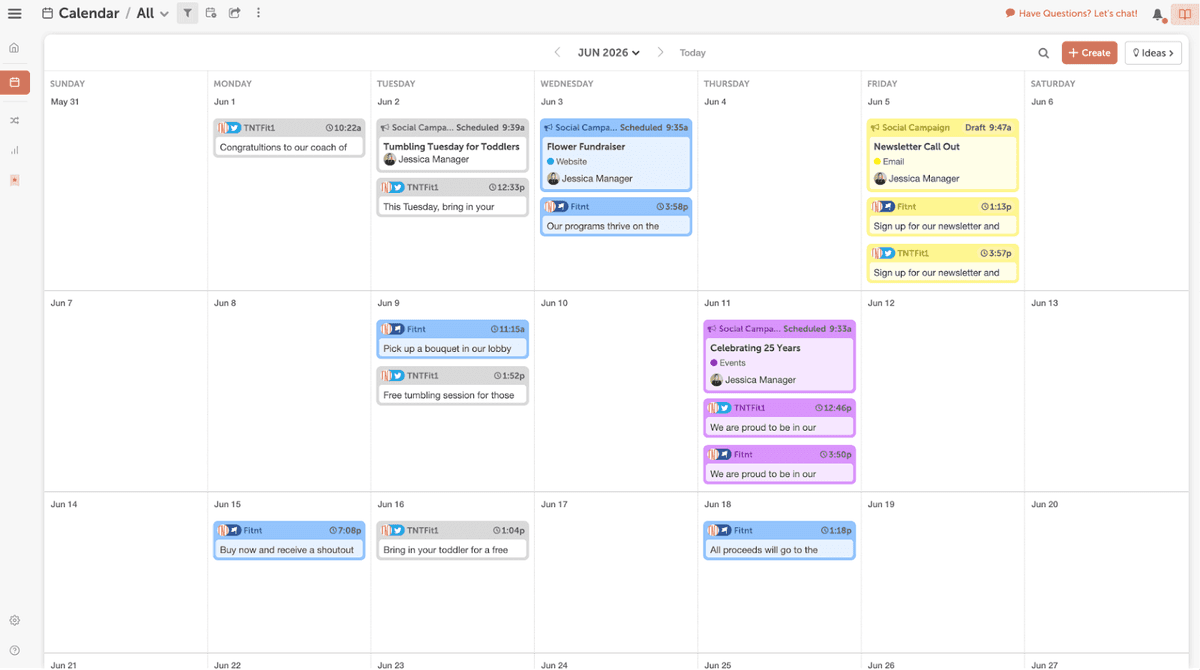Viewport: 1200px width, 670px height.
Task: Open the hamburger menu at top left
Action: [x=14, y=13]
